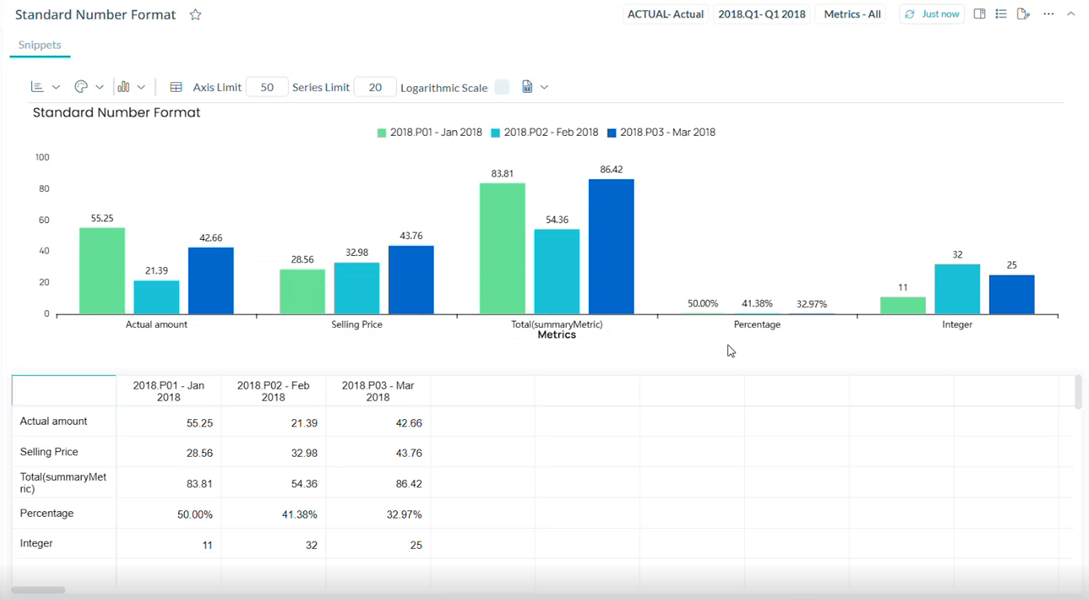This screenshot has height=600, width=1089.
Task: Open the color palette icon
Action: [81, 87]
